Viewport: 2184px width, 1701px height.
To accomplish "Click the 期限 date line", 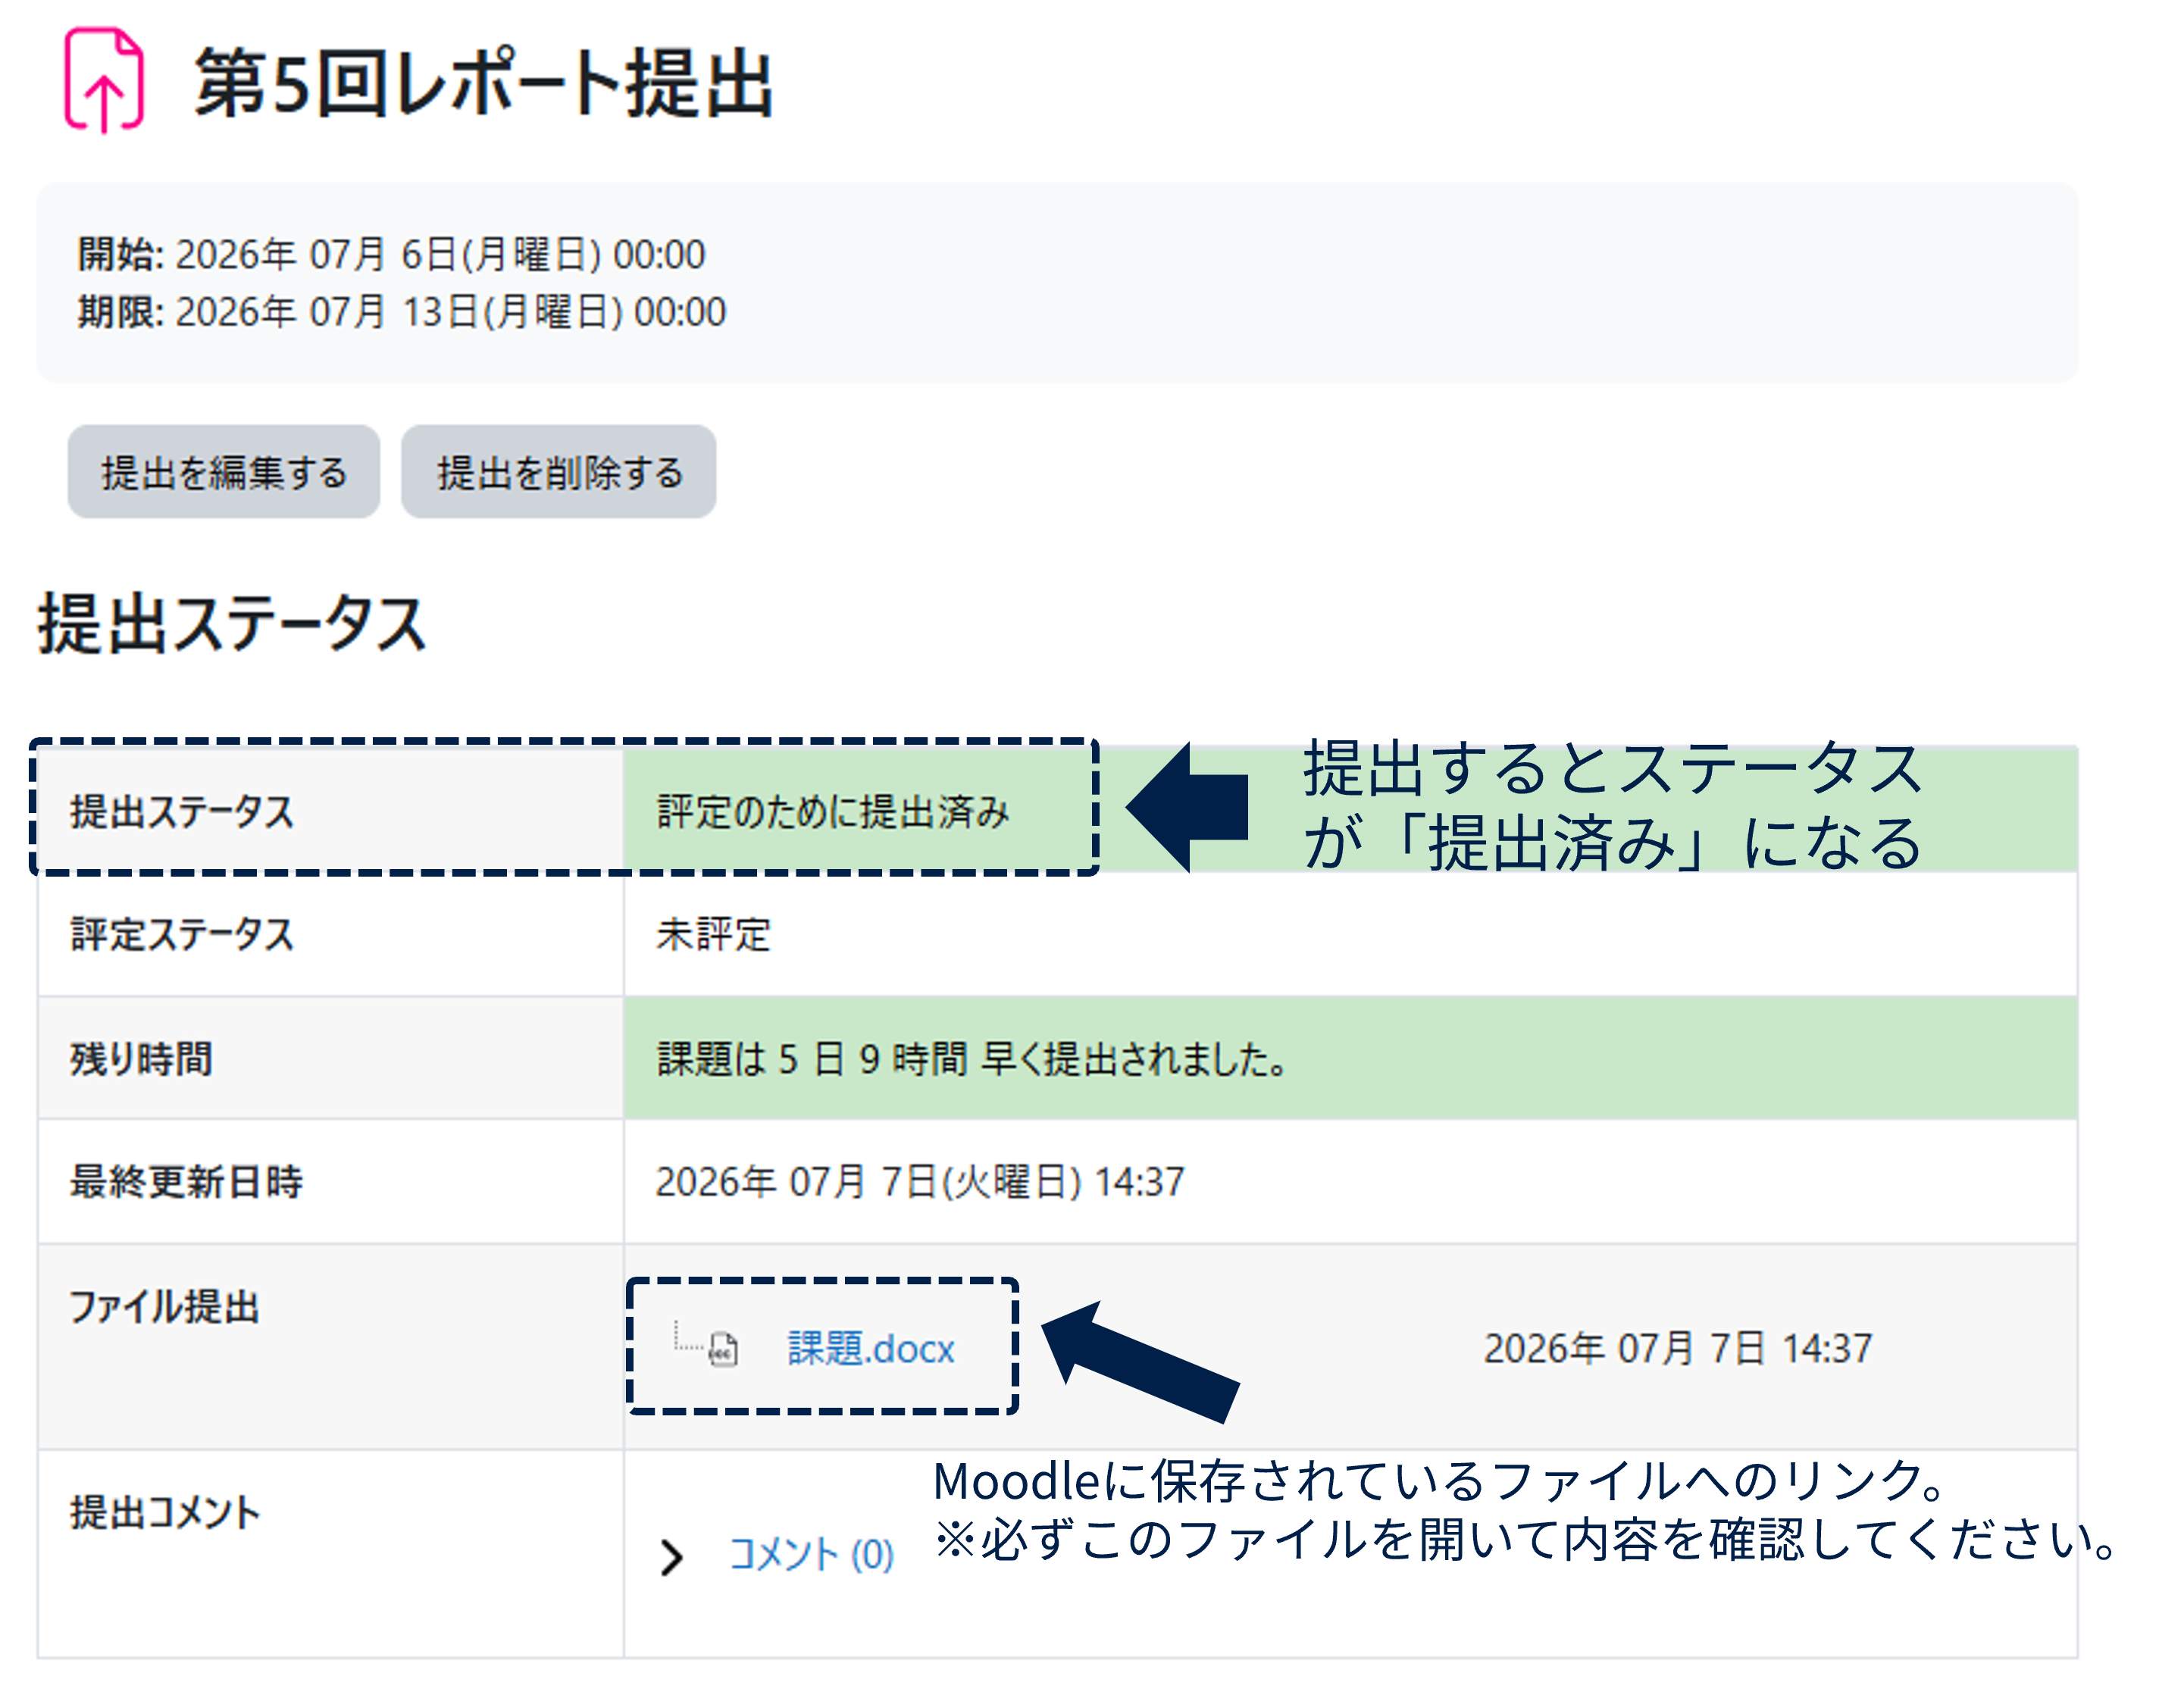I will pos(402,312).
